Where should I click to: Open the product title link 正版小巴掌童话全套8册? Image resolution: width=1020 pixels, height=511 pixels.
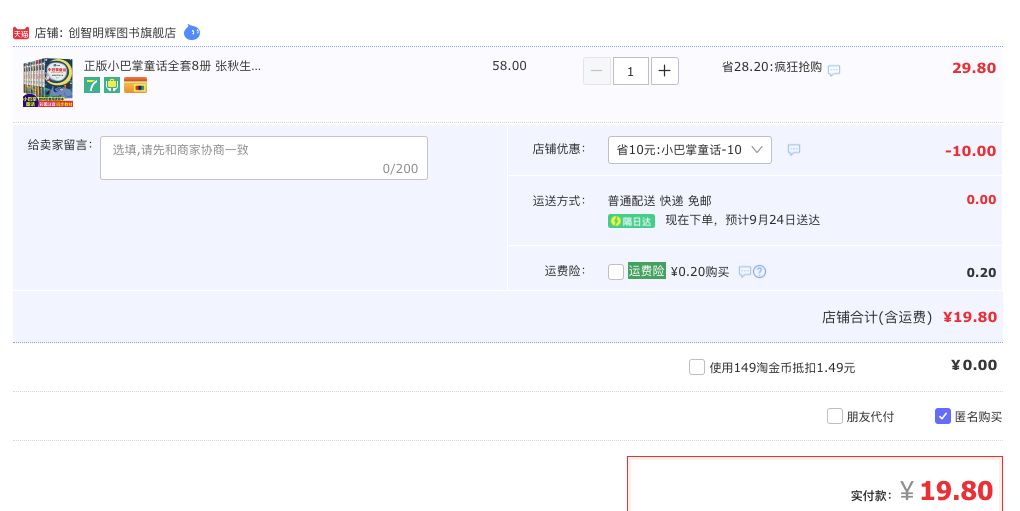172,66
